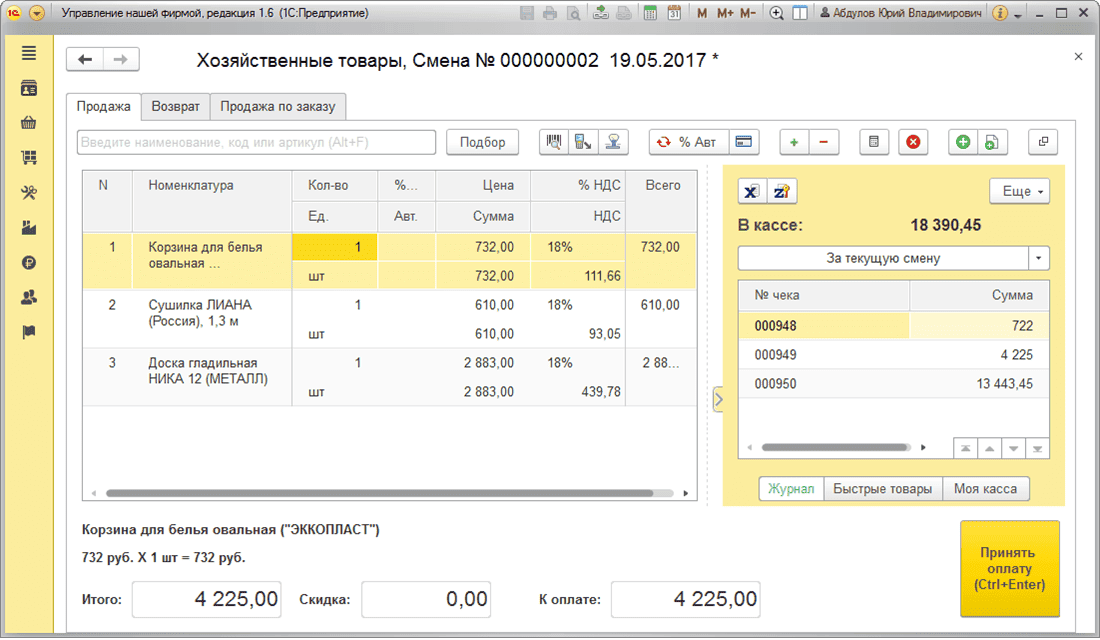
Task: Click the barcode search icon
Action: (554, 142)
